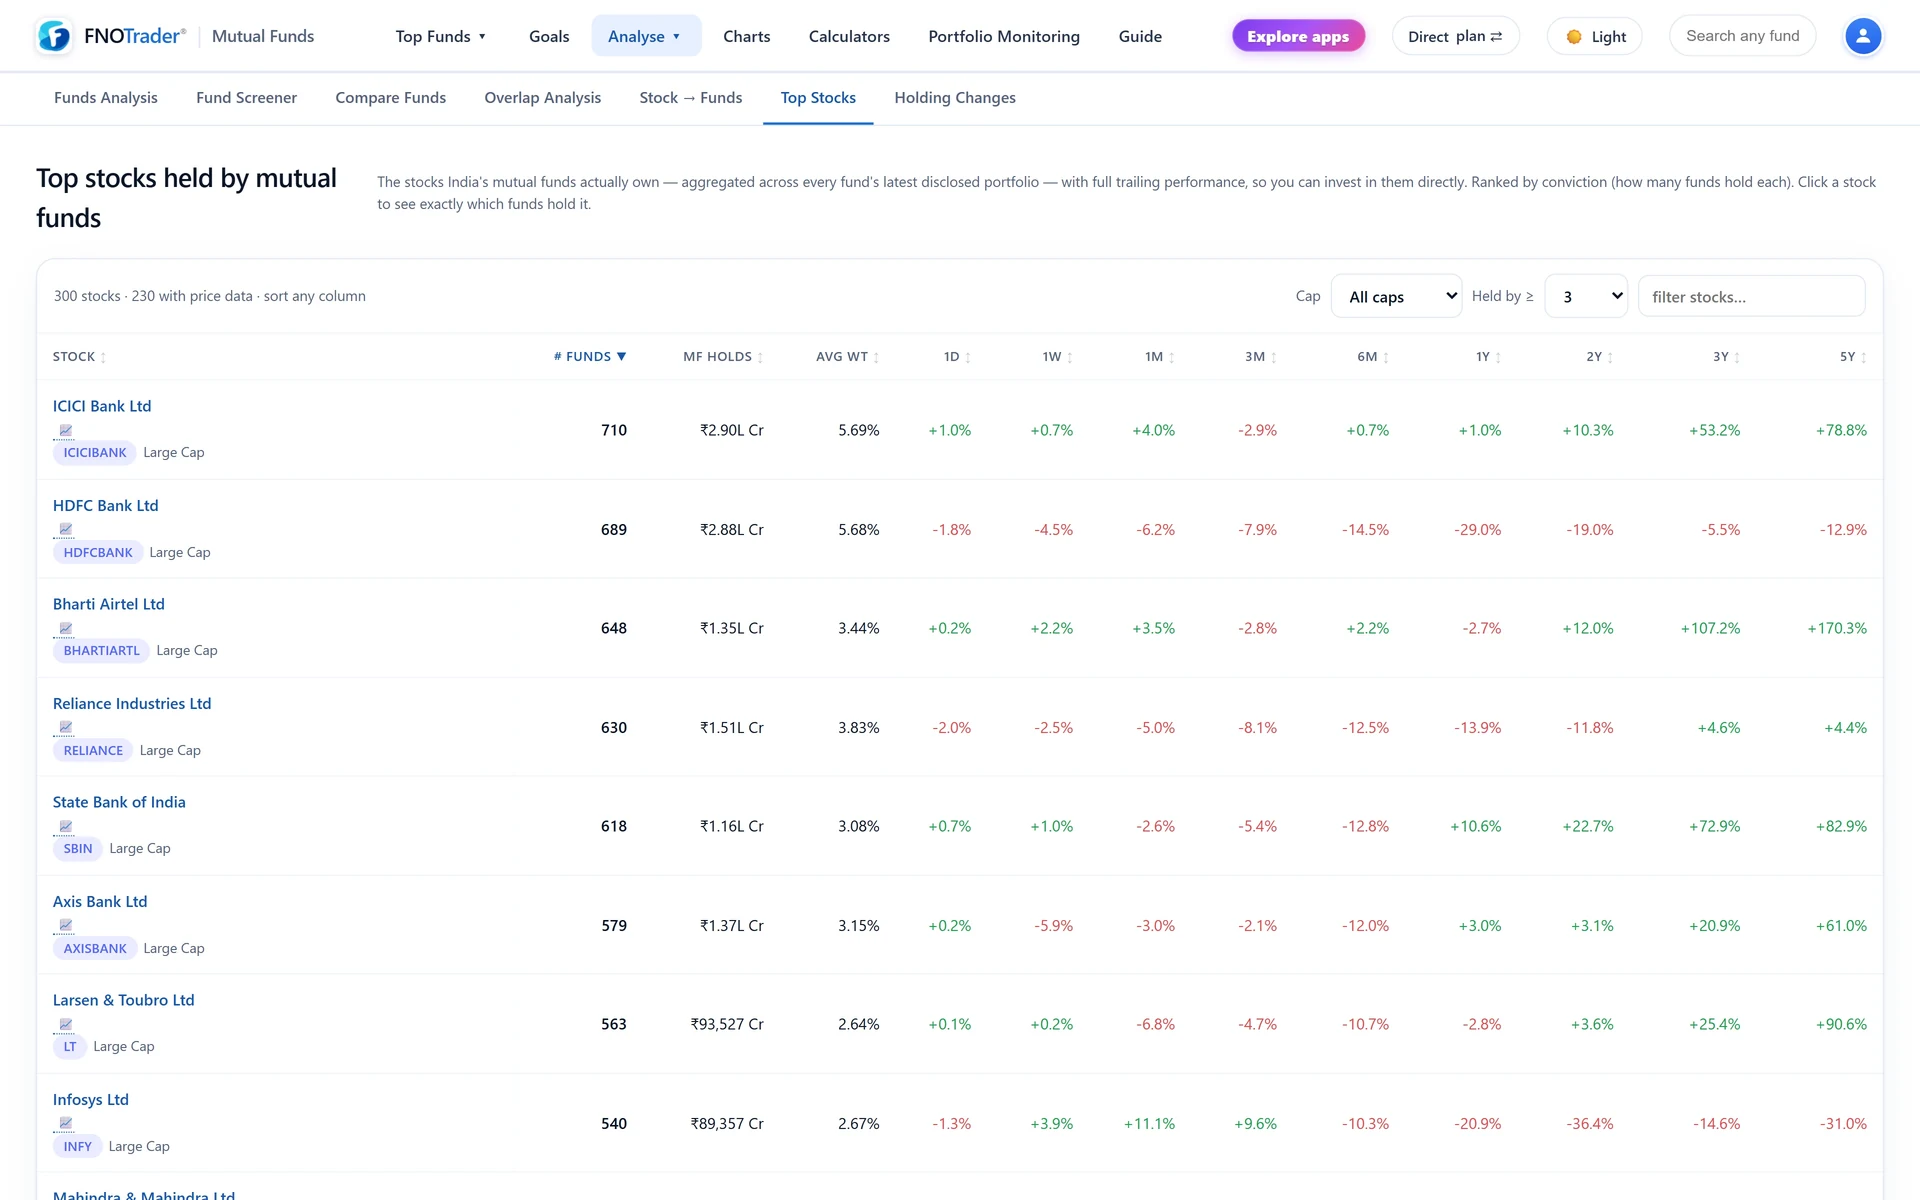Sort table by 1Y return column

click(x=1489, y=356)
